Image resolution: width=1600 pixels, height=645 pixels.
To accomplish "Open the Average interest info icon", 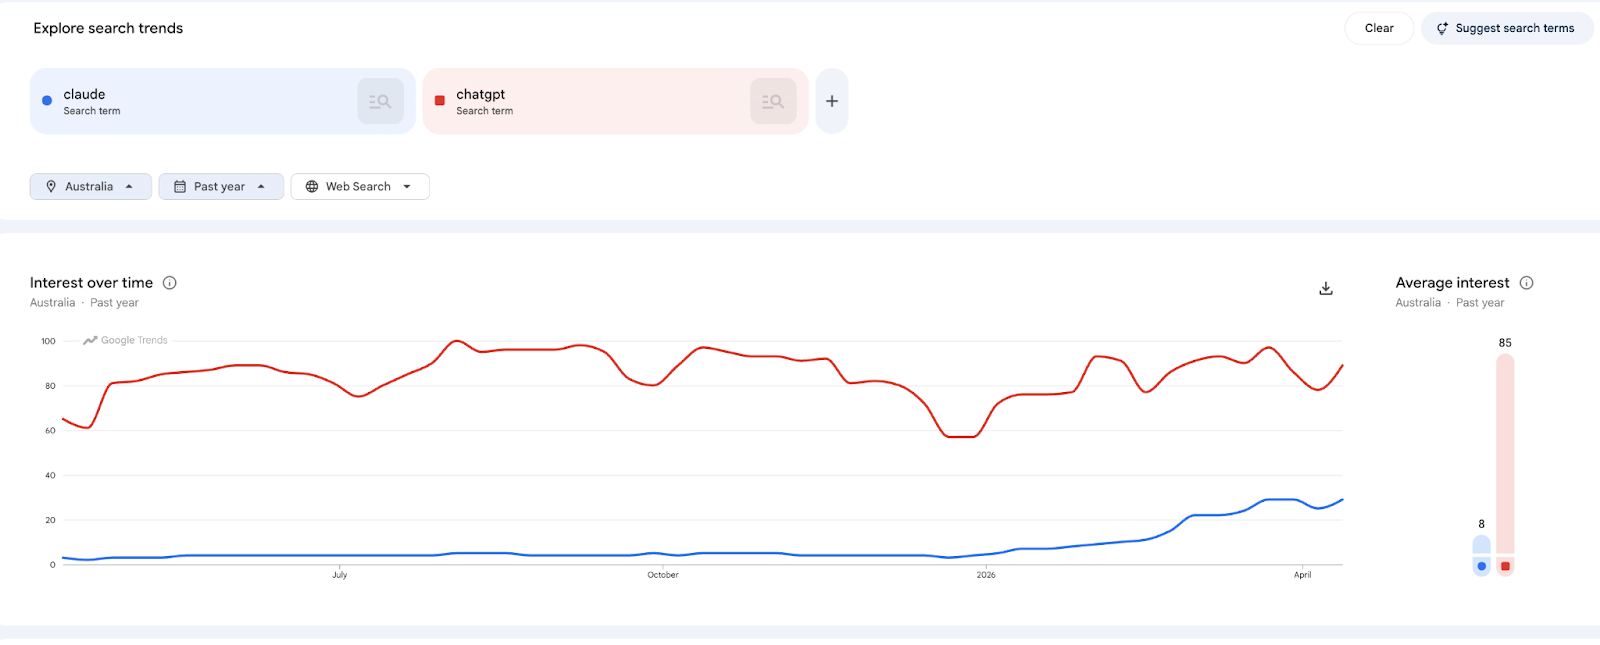I will coord(1527,283).
